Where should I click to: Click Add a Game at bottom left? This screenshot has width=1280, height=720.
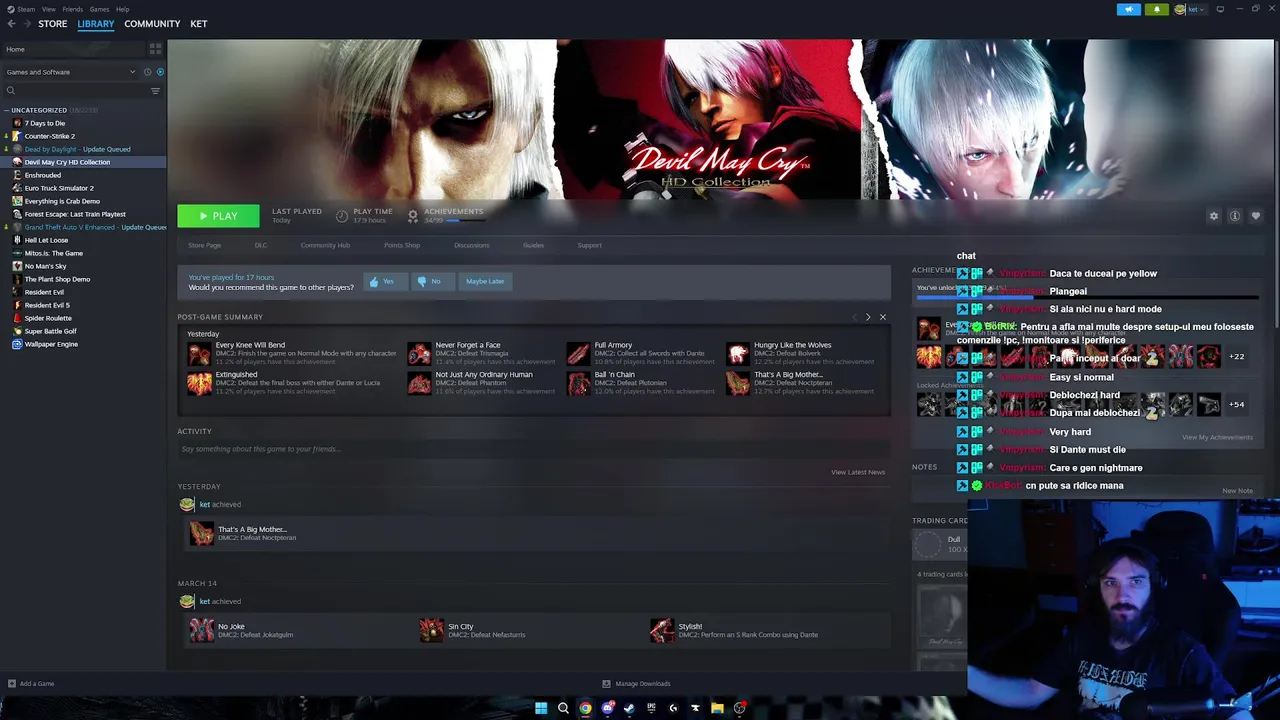[31, 684]
